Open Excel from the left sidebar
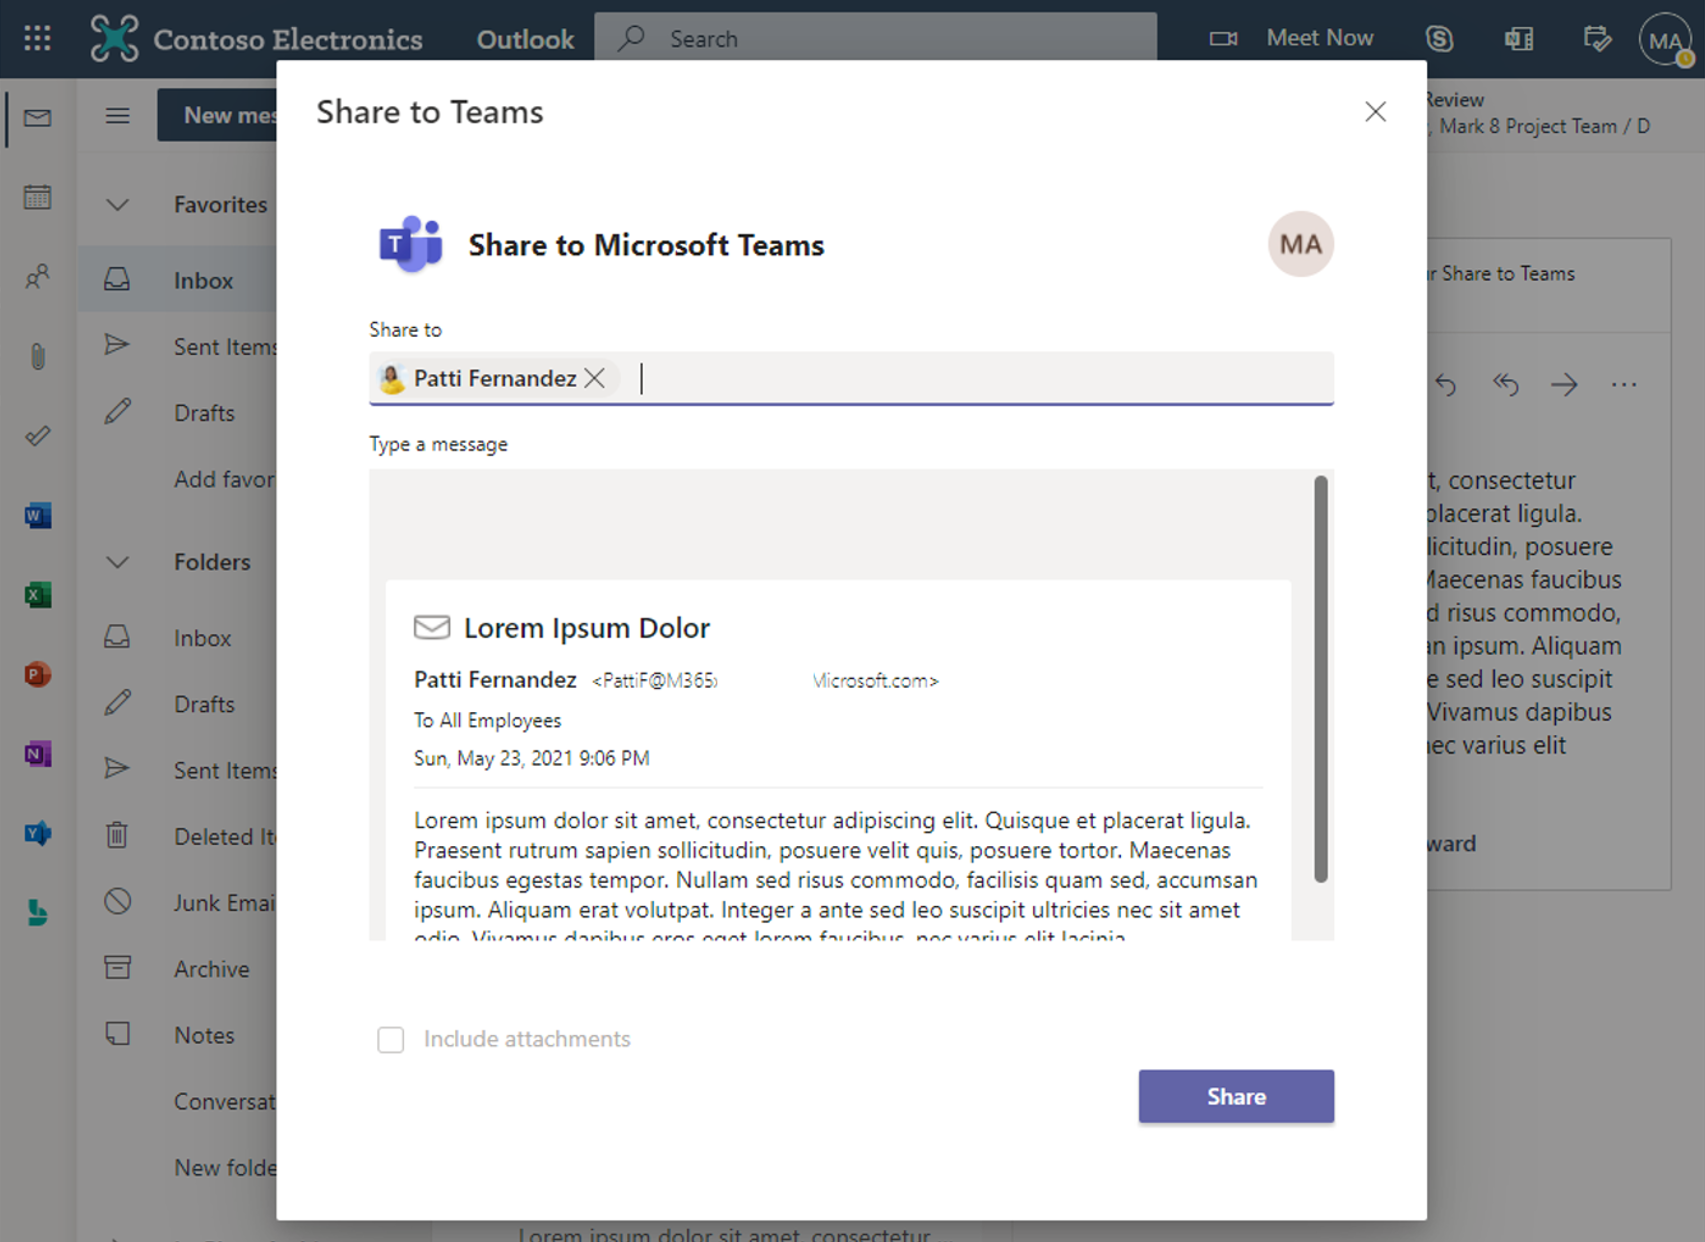 point(37,594)
